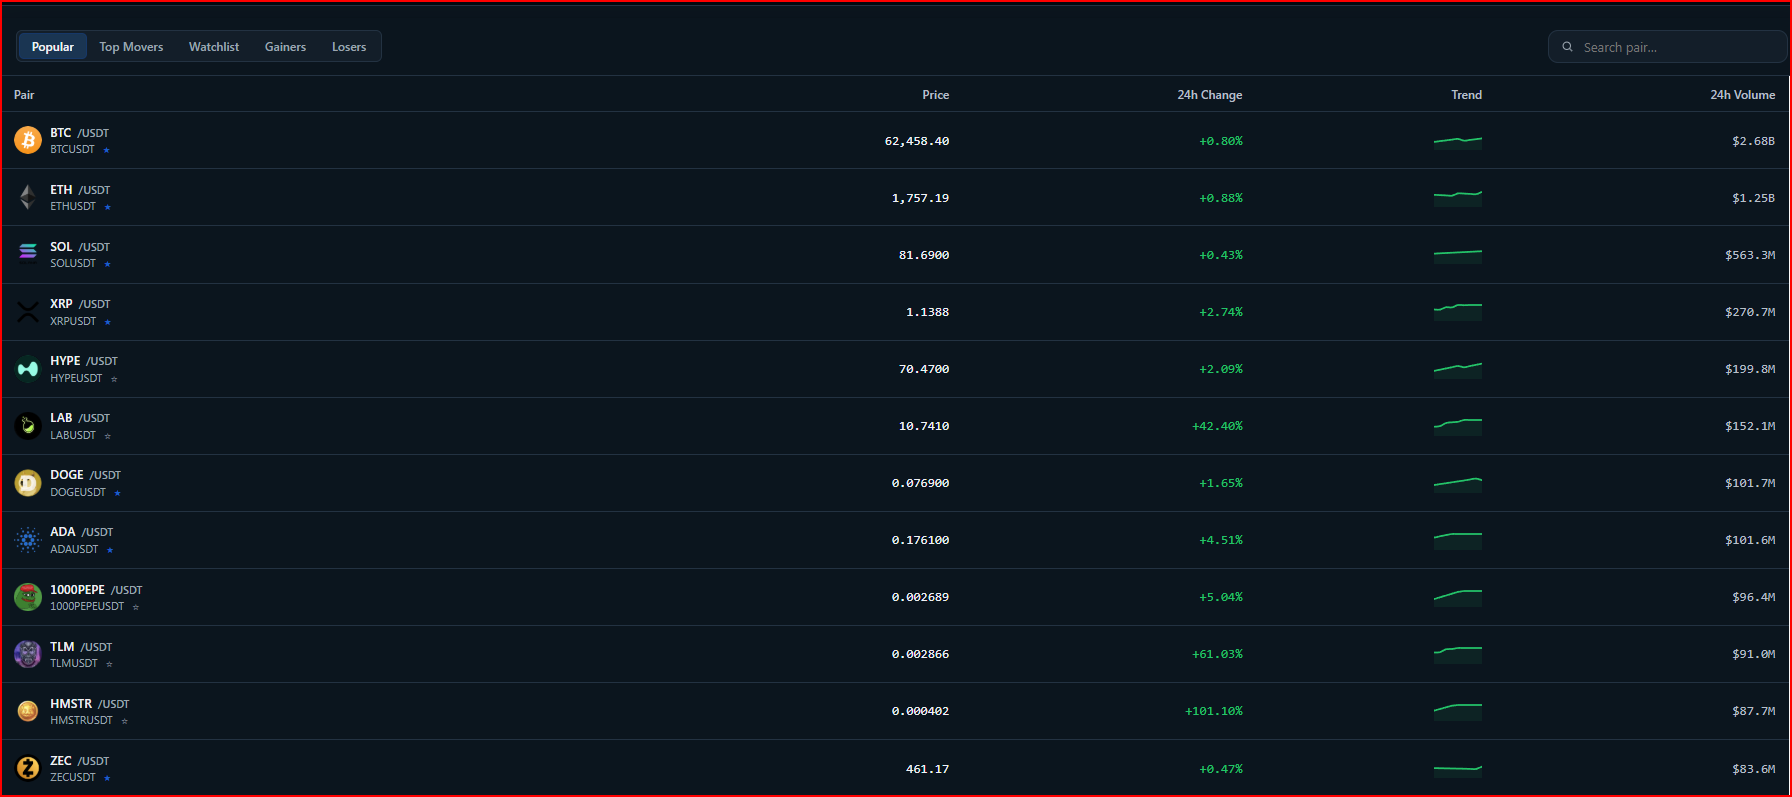Toggle the favorite star next to HYPEUSDT
Screen dimensions: 1792x797
114,379
